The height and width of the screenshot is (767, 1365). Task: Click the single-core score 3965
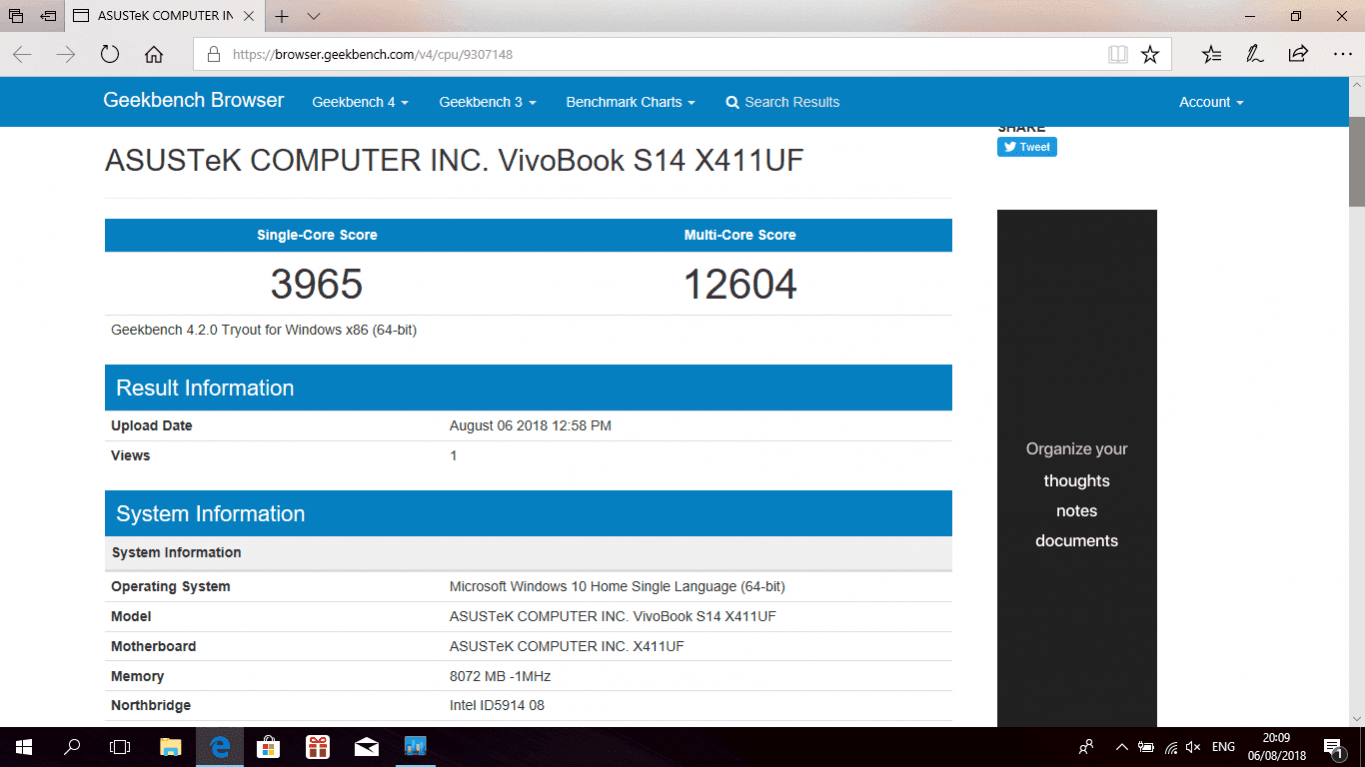[316, 284]
